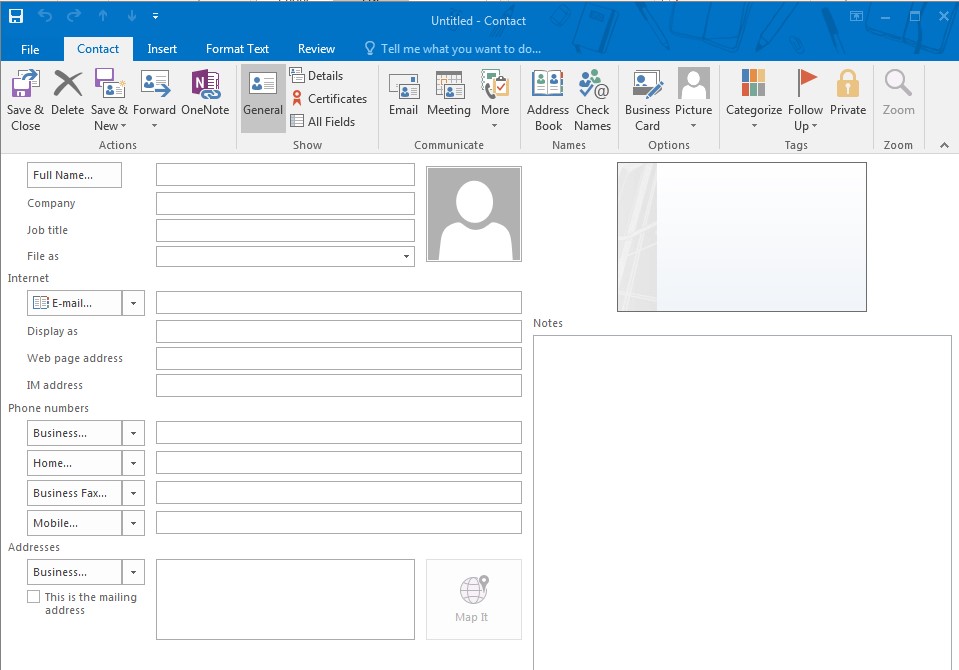The image size is (959, 670).
Task: Open the File tab
Action: coord(30,49)
